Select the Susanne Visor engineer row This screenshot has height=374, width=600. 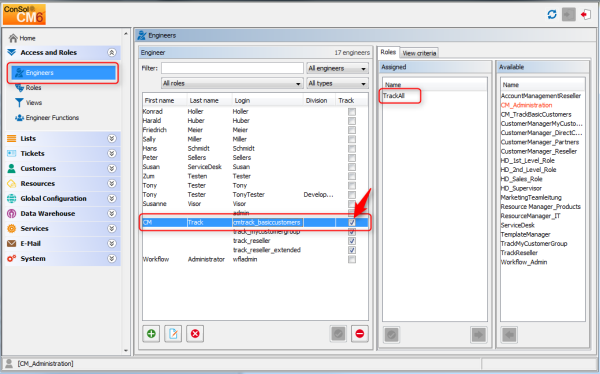[x=255, y=204]
